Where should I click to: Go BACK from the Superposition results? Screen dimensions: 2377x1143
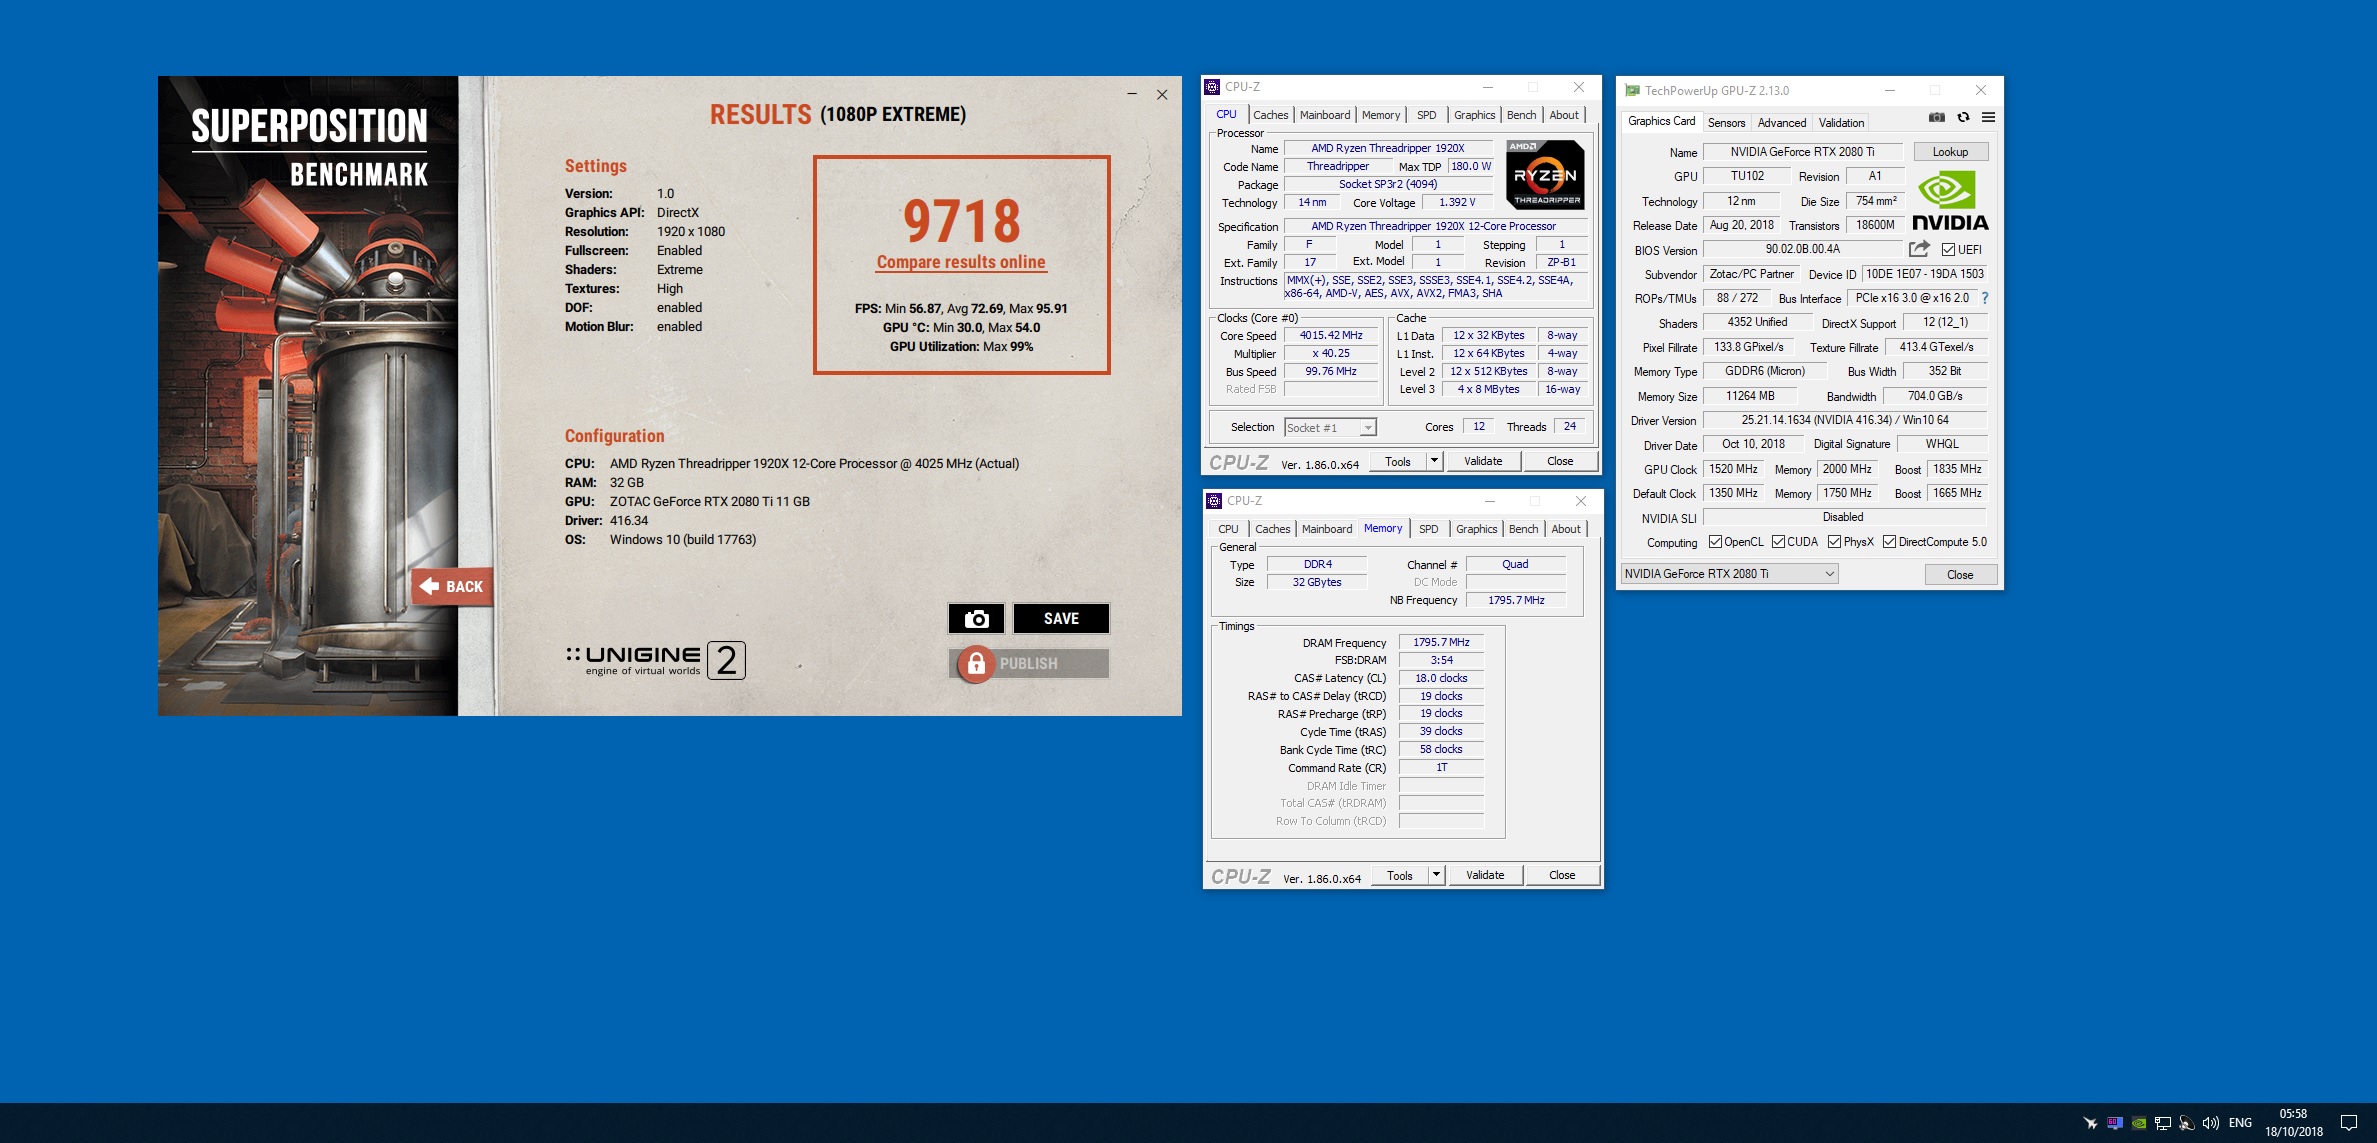(x=452, y=586)
